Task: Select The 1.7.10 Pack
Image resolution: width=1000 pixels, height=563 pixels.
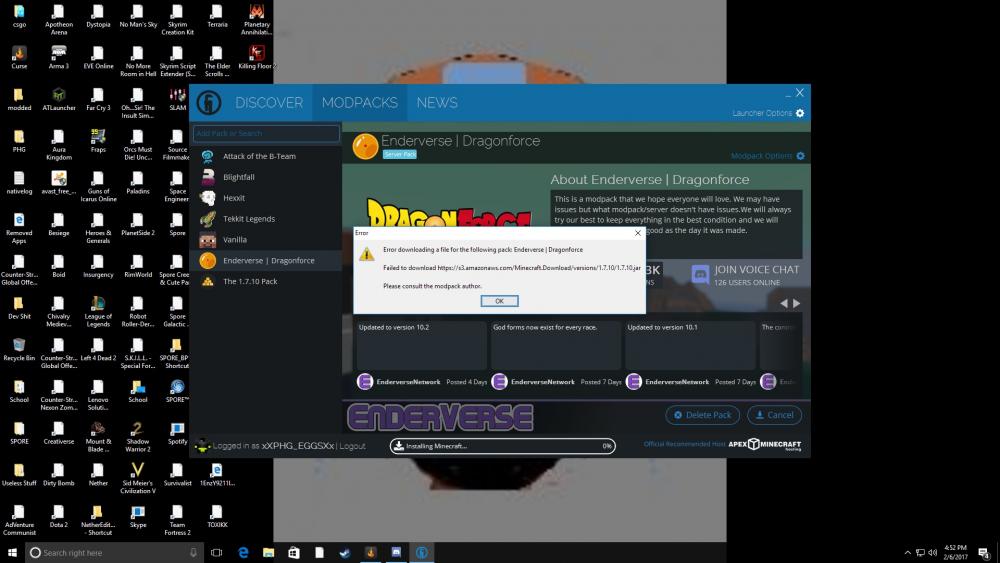Action: [266, 281]
